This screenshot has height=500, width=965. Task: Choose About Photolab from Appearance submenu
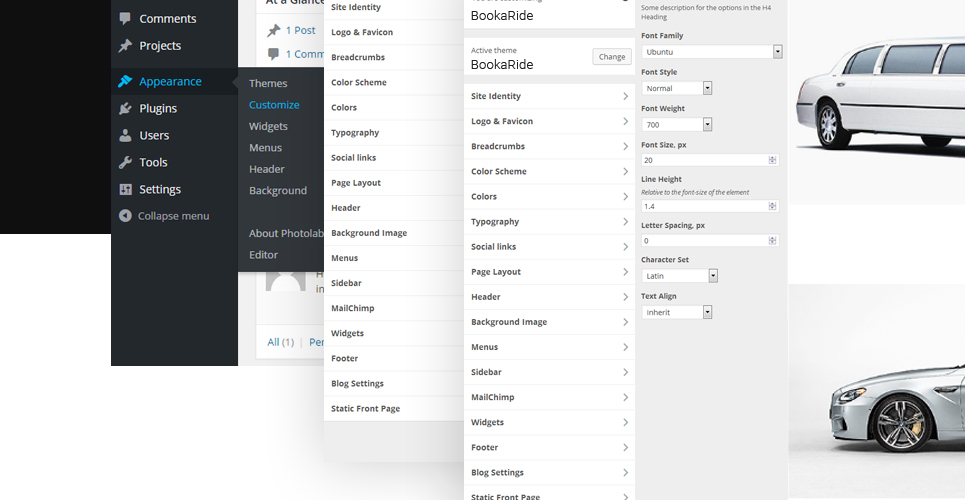click(286, 233)
